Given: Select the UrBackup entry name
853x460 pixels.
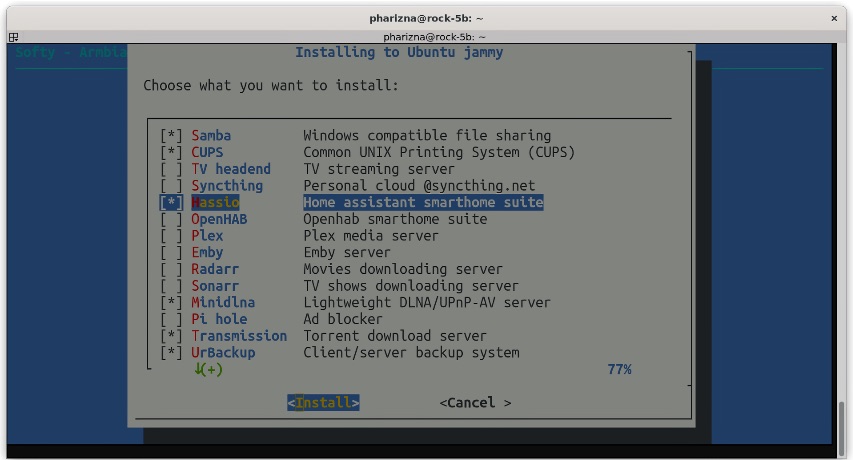Looking at the screenshot, I should coord(223,353).
